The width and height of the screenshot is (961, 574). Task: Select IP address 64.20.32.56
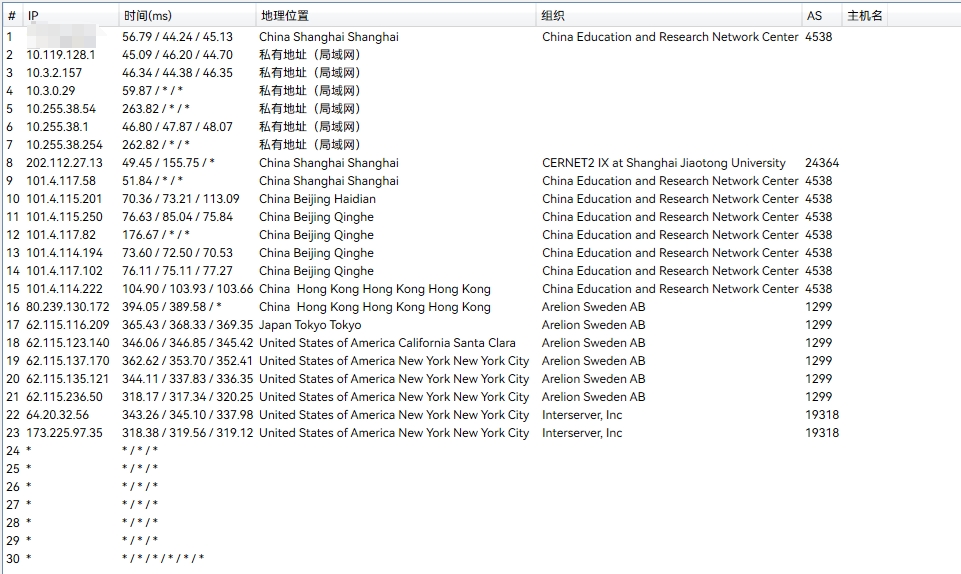click(57, 415)
